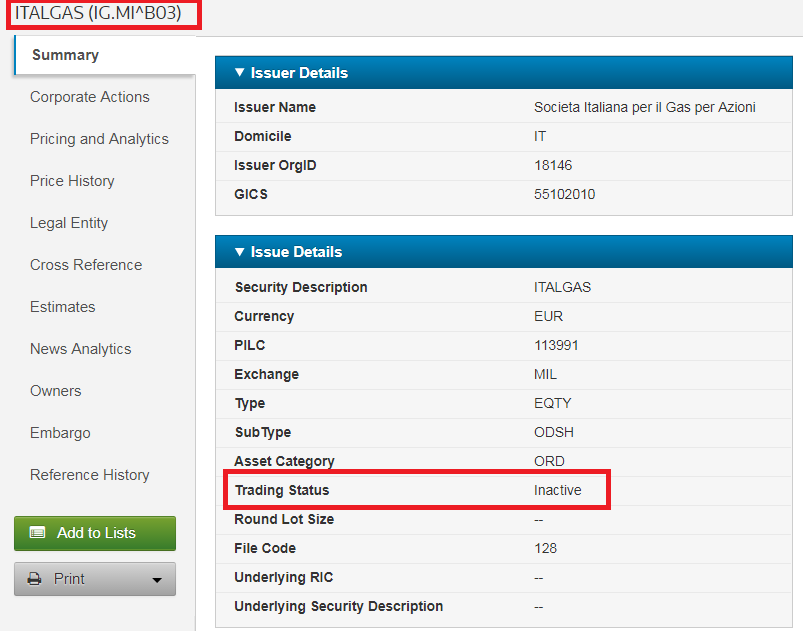803x631 pixels.
Task: Click Underlying Security Description label
Action: point(338,606)
